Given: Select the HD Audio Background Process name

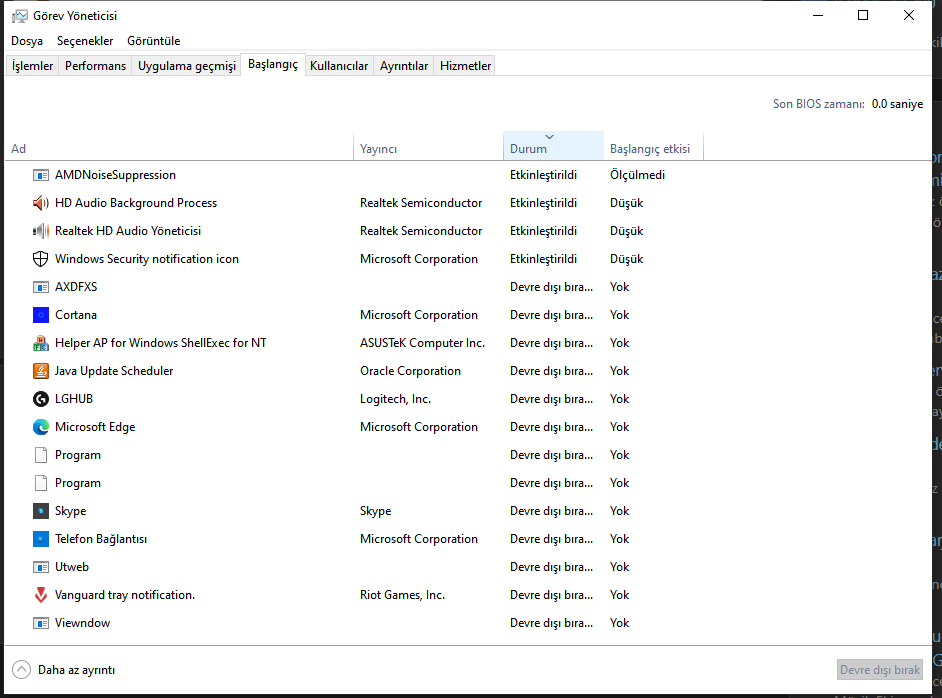Looking at the screenshot, I should click(136, 203).
